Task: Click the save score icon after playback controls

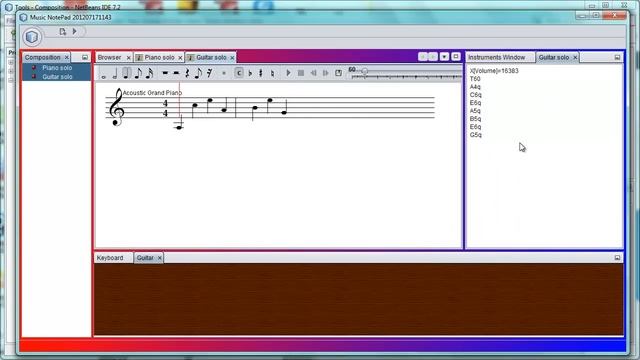Action: (338, 73)
